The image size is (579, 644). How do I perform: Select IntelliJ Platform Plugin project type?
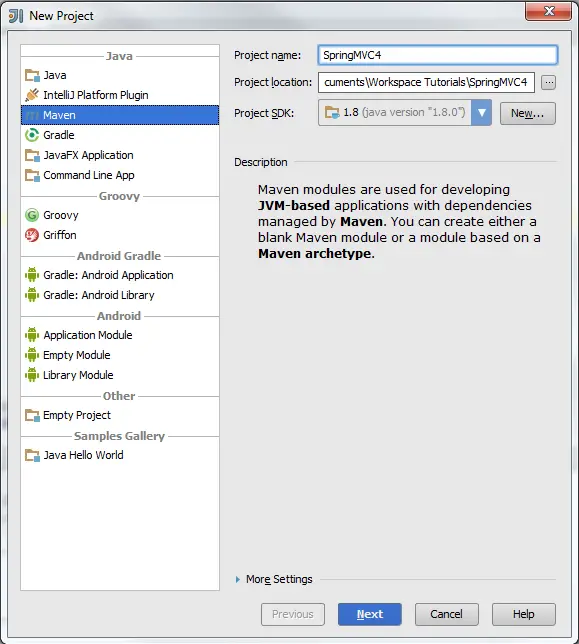120,95
